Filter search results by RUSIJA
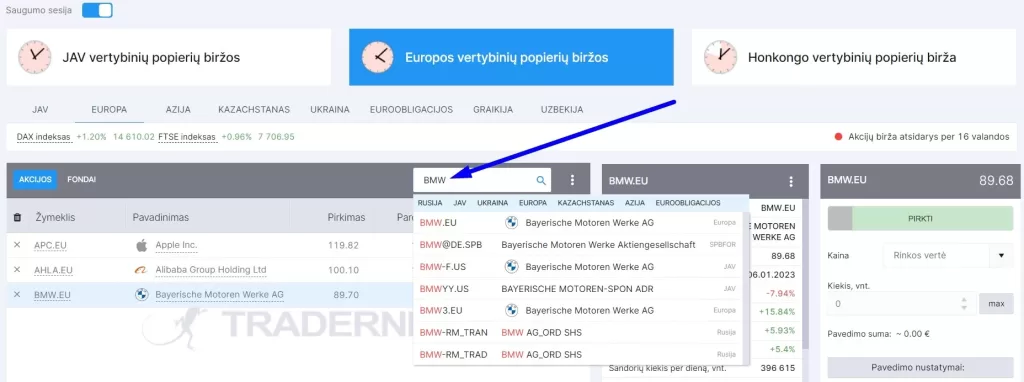1024x382 pixels. click(x=430, y=203)
